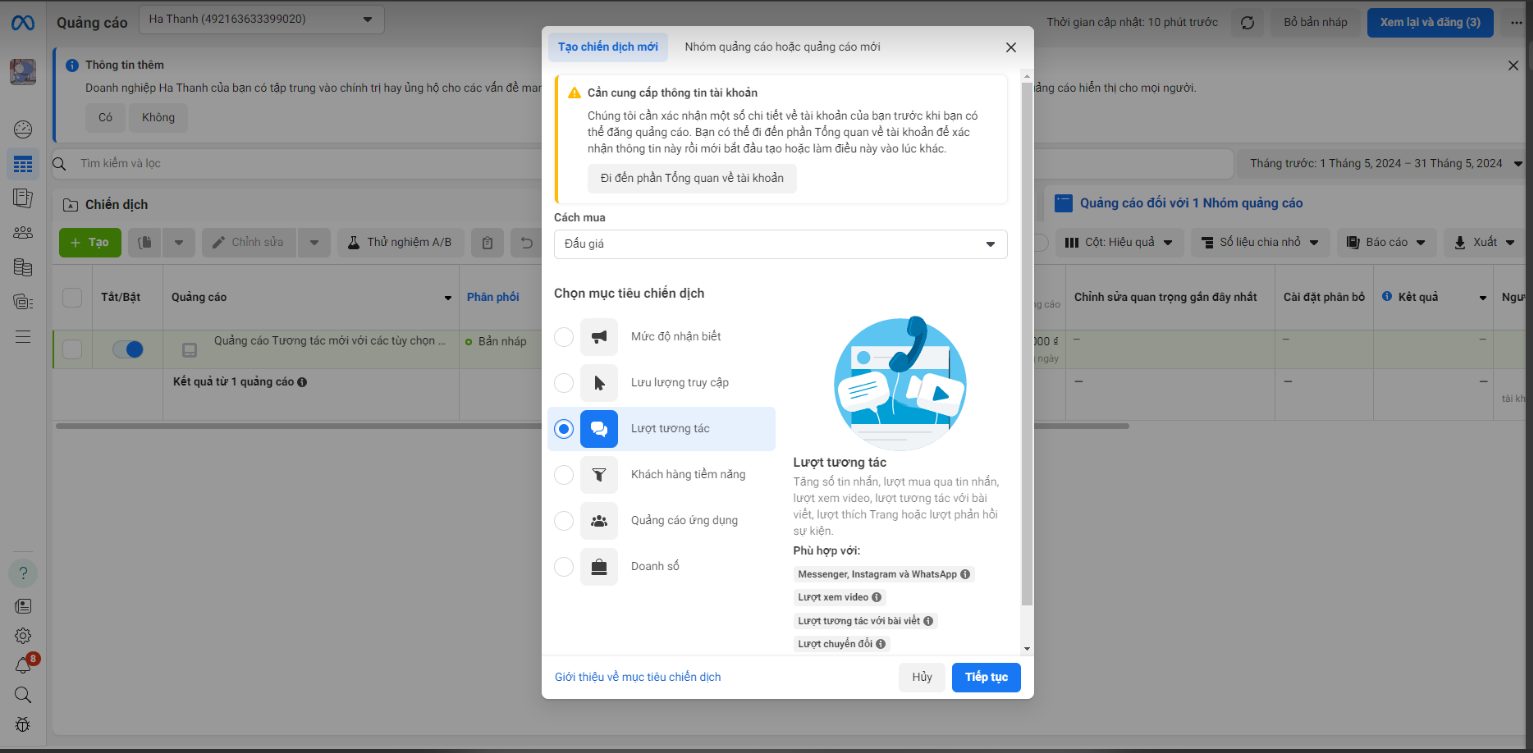Open Campaigns table icon in sidebar
Image resolution: width=1533 pixels, height=753 pixels.
coord(22,165)
